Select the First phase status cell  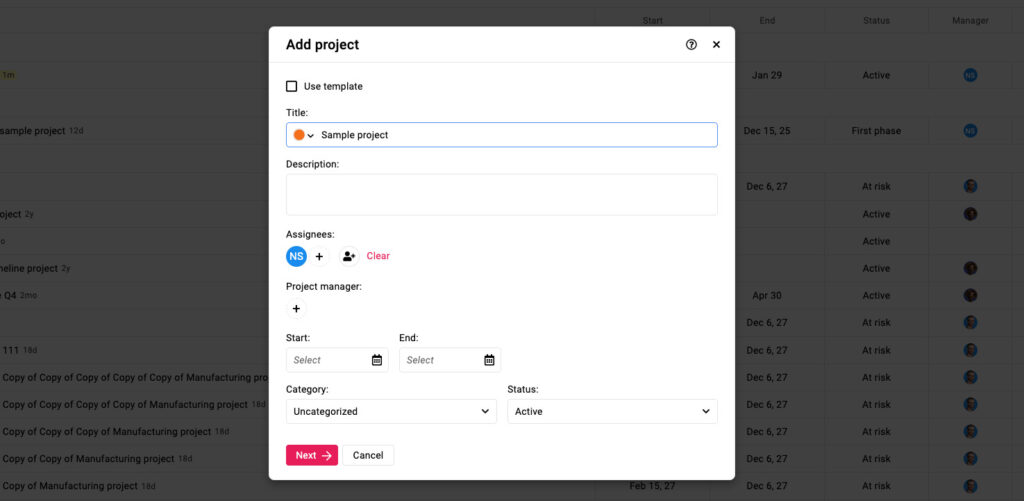876,131
